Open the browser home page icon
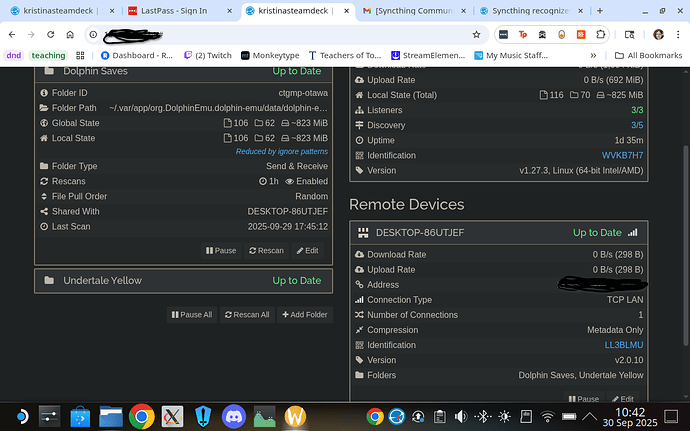 point(70,34)
